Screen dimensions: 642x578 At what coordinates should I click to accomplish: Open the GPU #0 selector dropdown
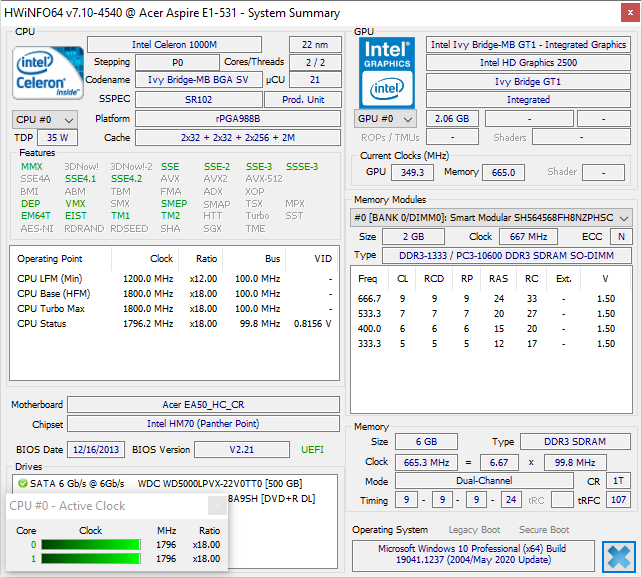[385, 119]
